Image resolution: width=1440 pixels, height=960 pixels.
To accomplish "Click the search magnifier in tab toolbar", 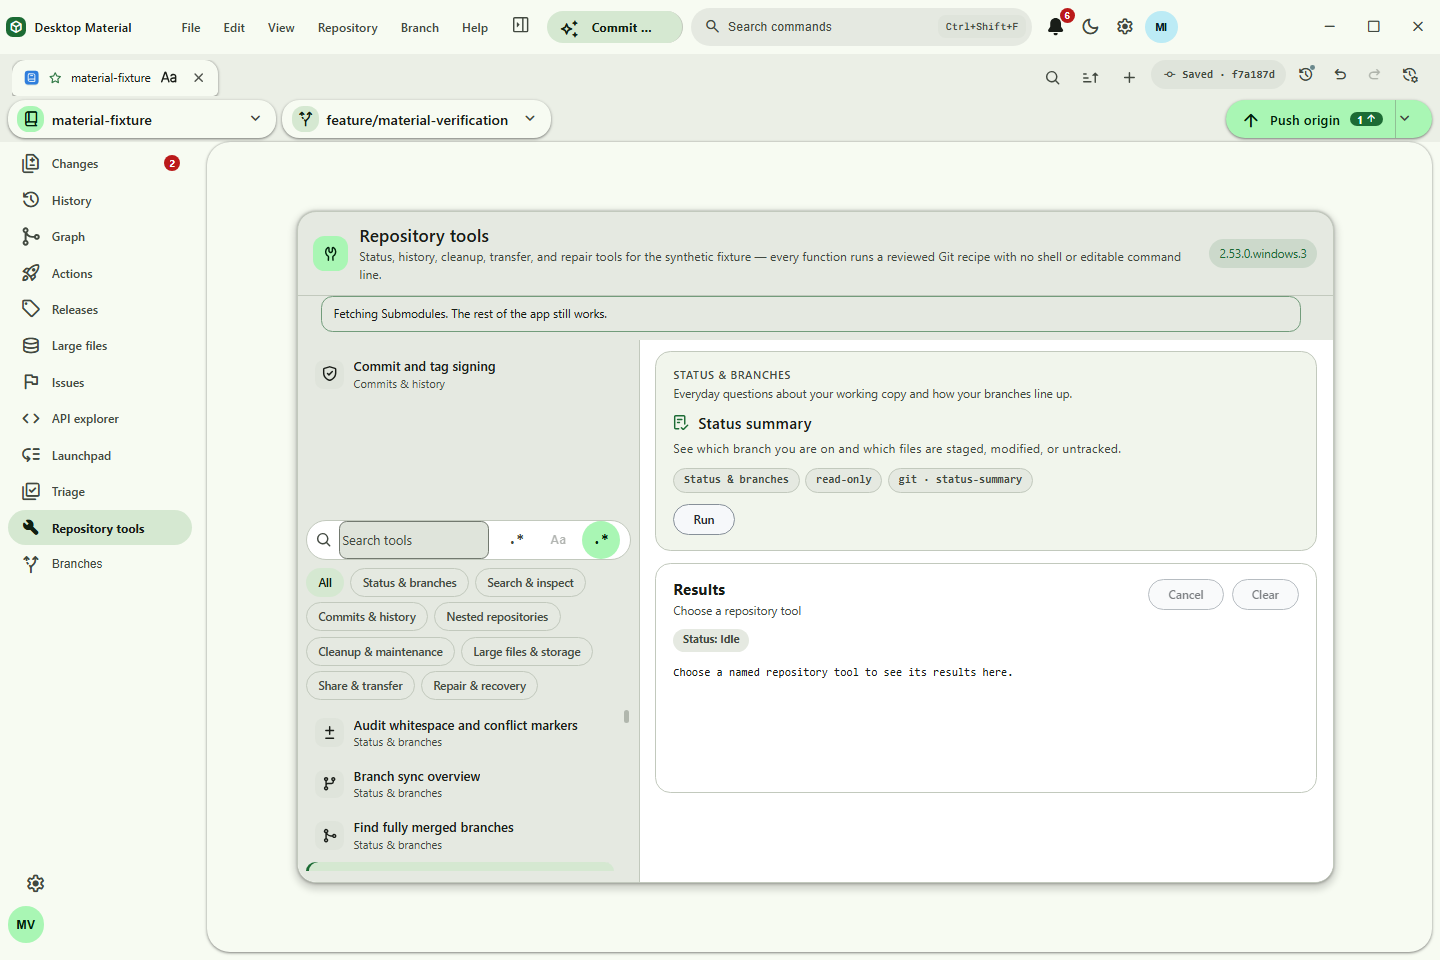I will coord(1052,77).
